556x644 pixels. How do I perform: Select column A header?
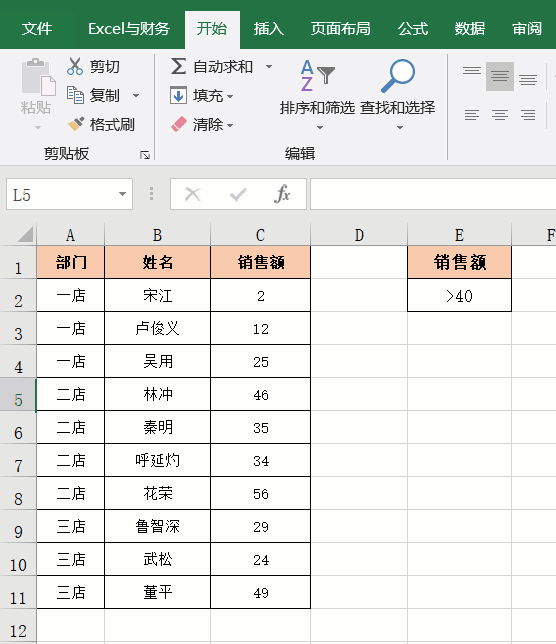71,235
